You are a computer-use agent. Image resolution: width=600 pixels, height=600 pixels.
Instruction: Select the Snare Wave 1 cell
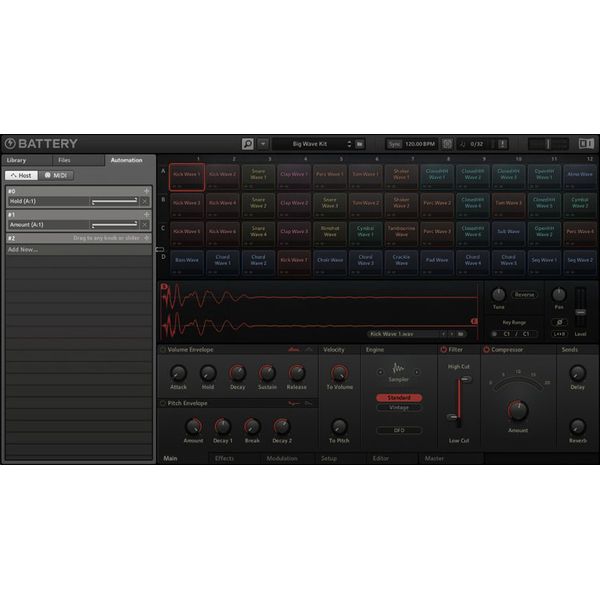click(x=258, y=177)
